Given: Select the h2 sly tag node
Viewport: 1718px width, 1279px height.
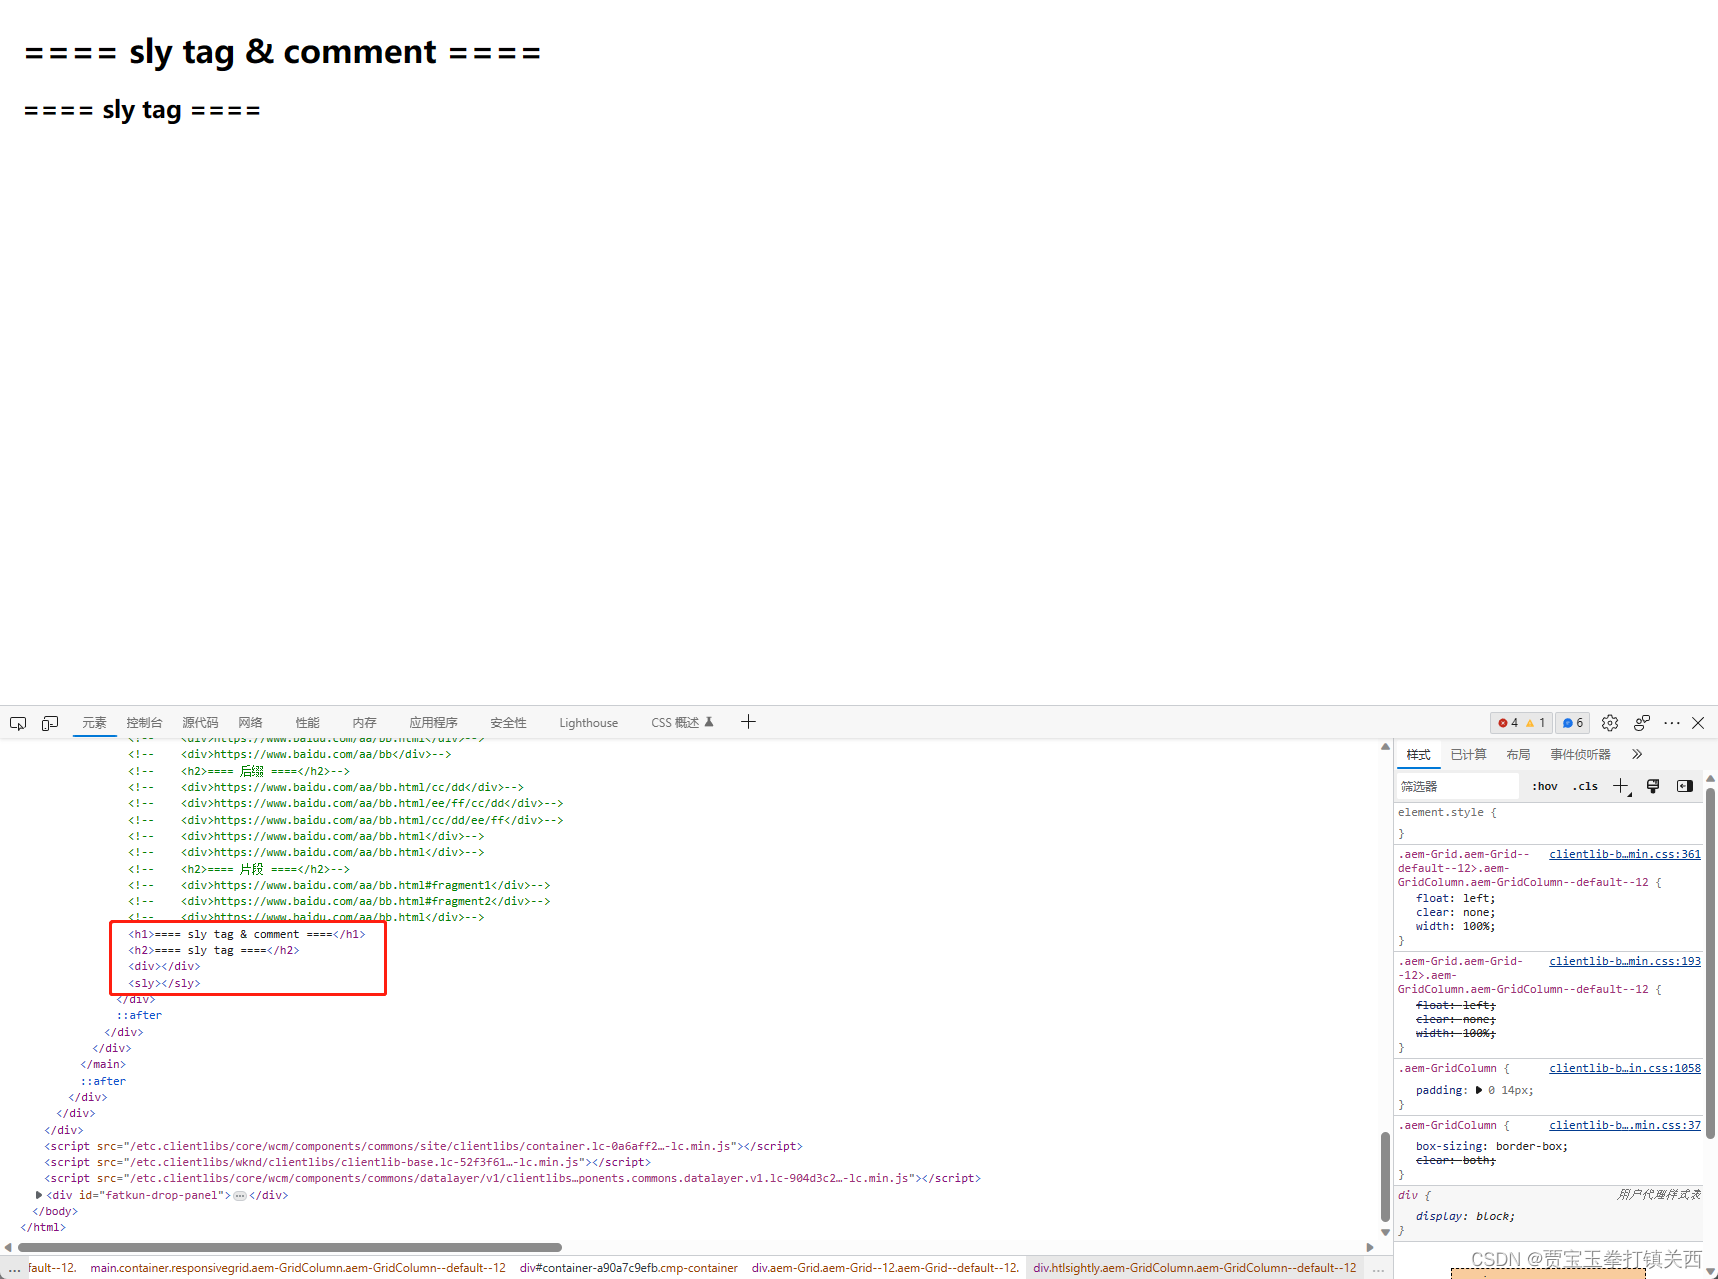Looking at the screenshot, I should tap(214, 951).
